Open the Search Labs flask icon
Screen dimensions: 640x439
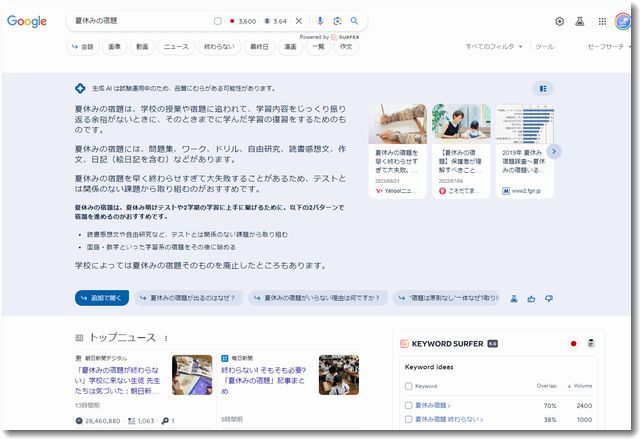(580, 21)
